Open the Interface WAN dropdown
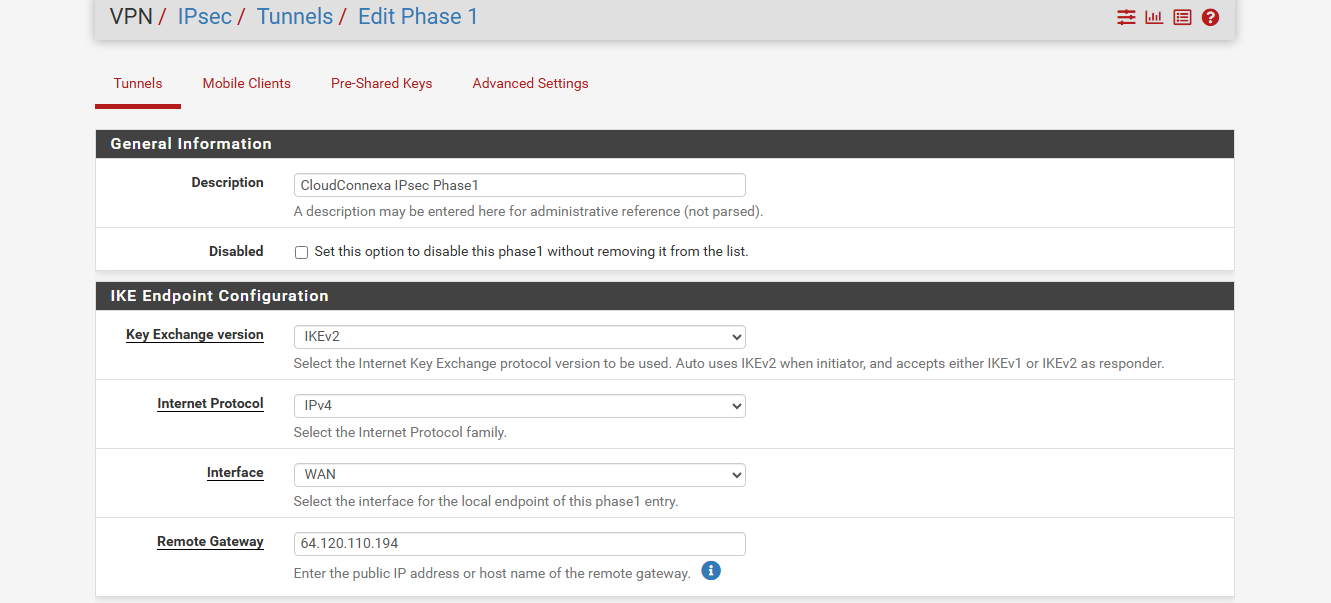The height and width of the screenshot is (603, 1331). 519,475
